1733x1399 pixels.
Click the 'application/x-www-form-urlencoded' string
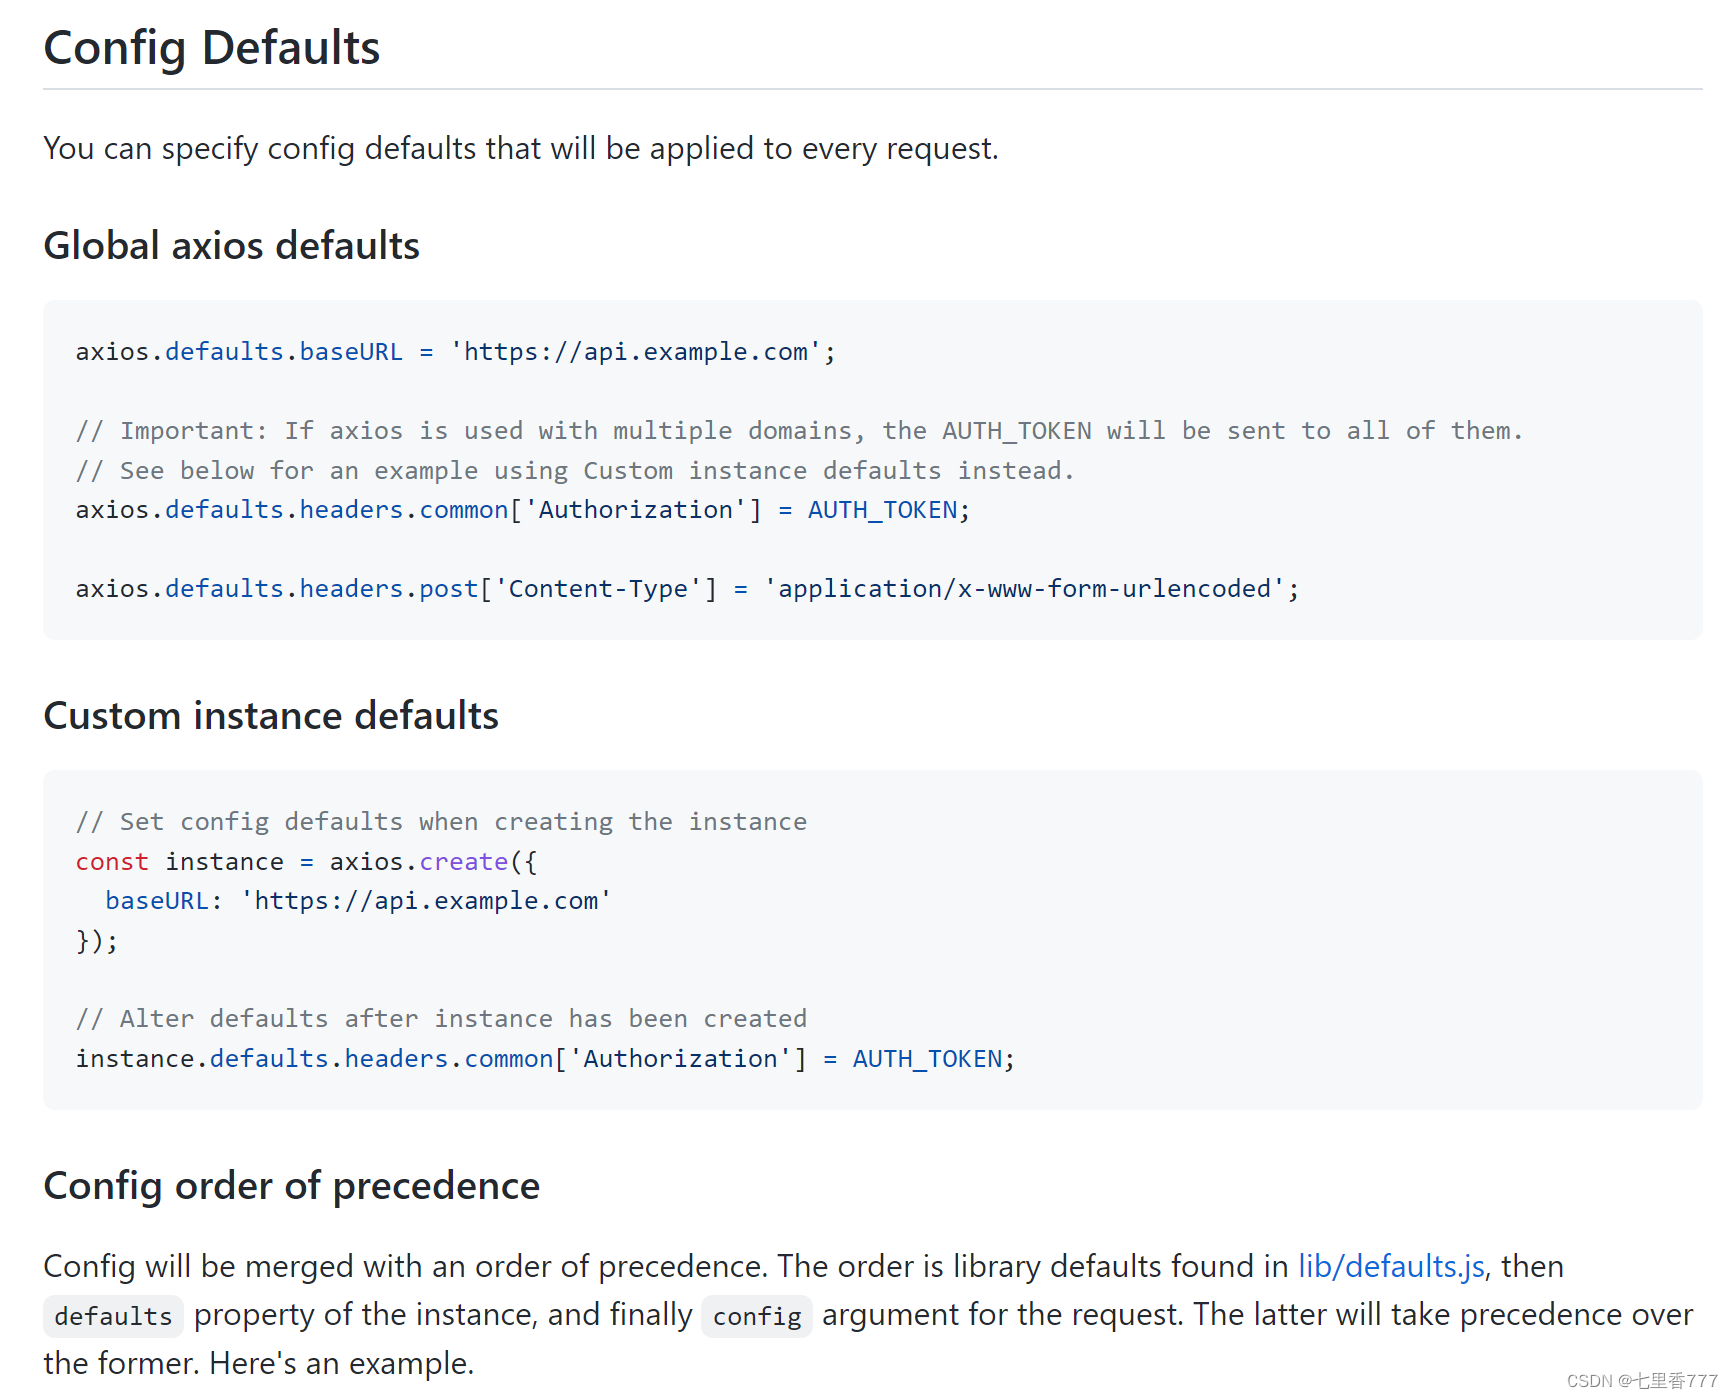[1024, 589]
